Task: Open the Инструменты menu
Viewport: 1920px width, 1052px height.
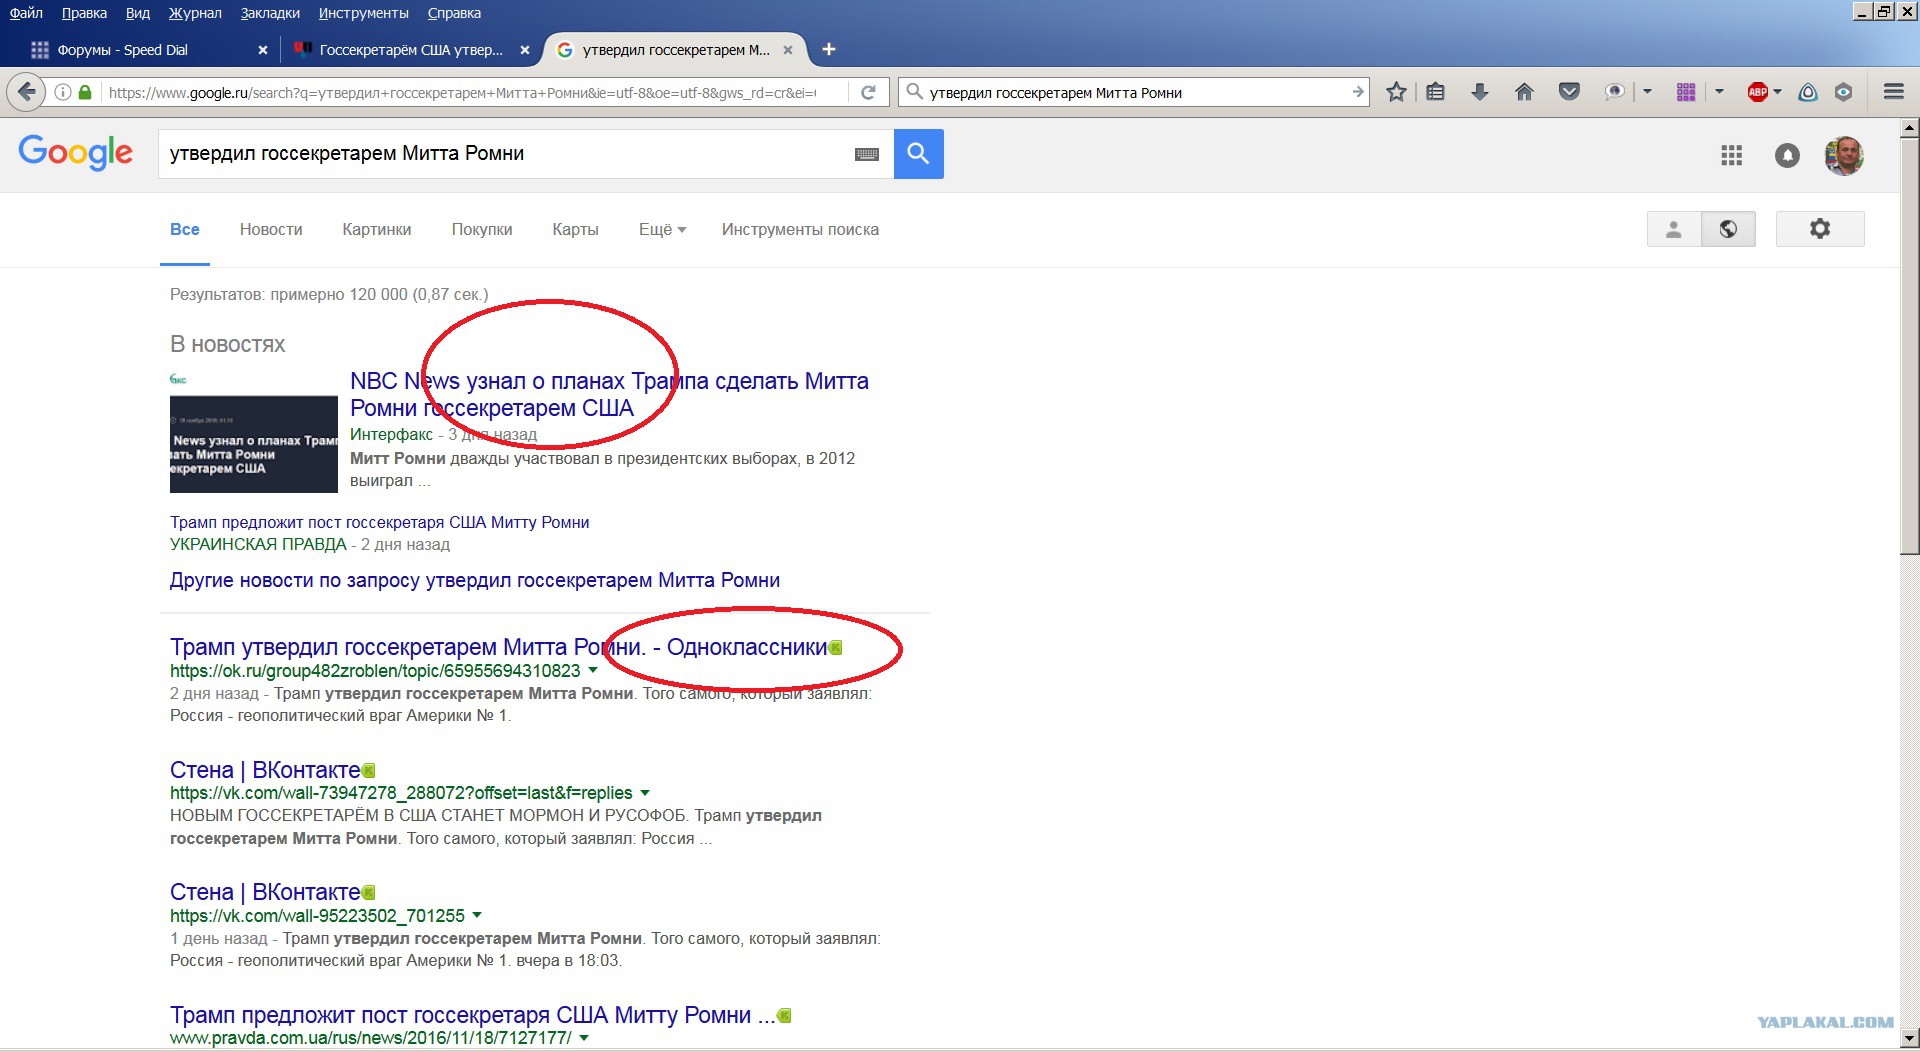Action: click(x=363, y=13)
